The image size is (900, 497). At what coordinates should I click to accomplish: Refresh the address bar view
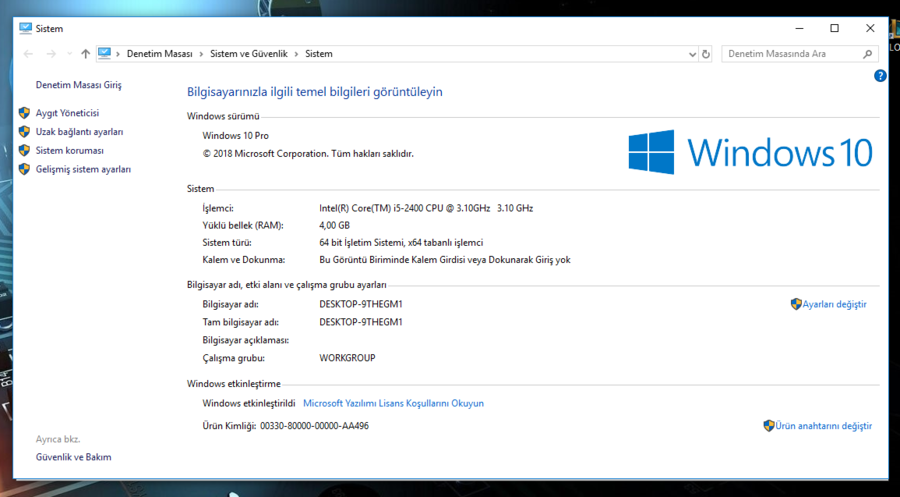click(706, 54)
